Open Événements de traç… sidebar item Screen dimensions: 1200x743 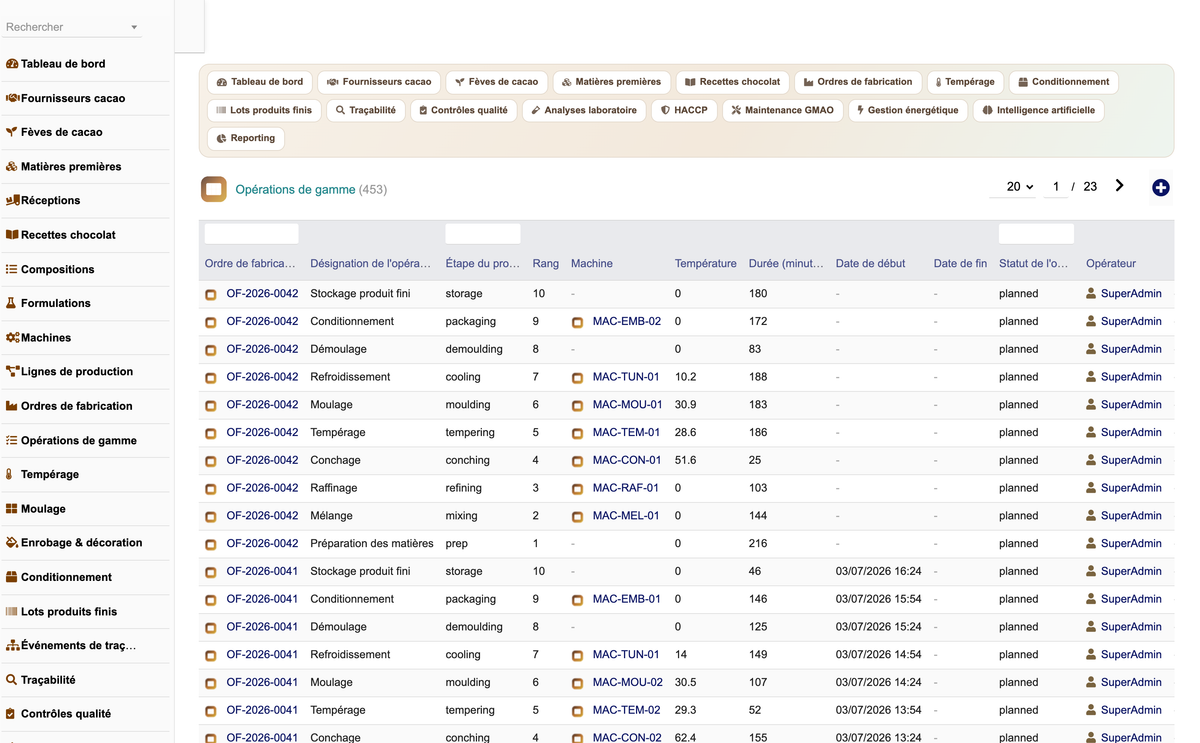[x=70, y=645]
